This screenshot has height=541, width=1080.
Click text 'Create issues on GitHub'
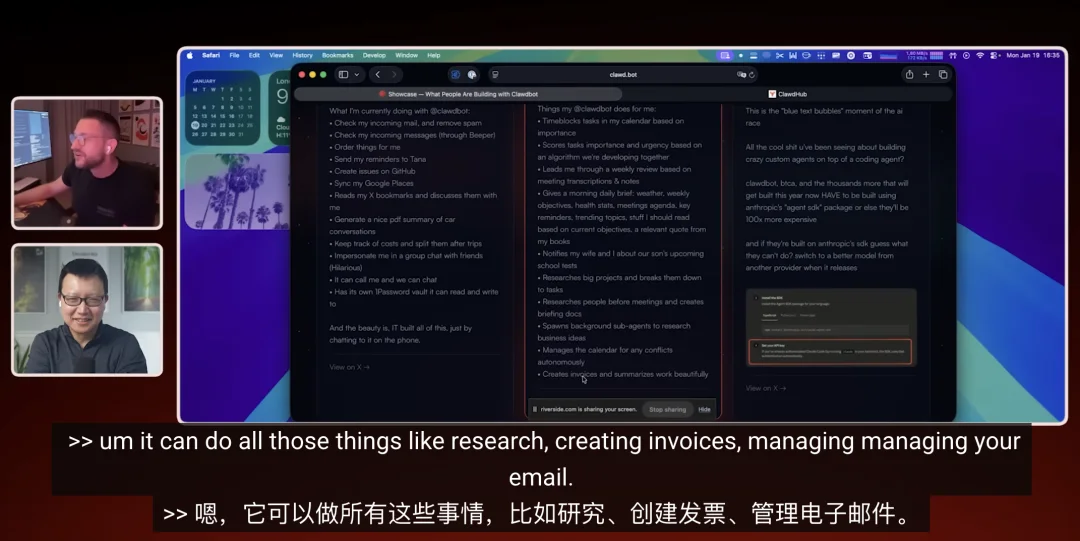[375, 171]
